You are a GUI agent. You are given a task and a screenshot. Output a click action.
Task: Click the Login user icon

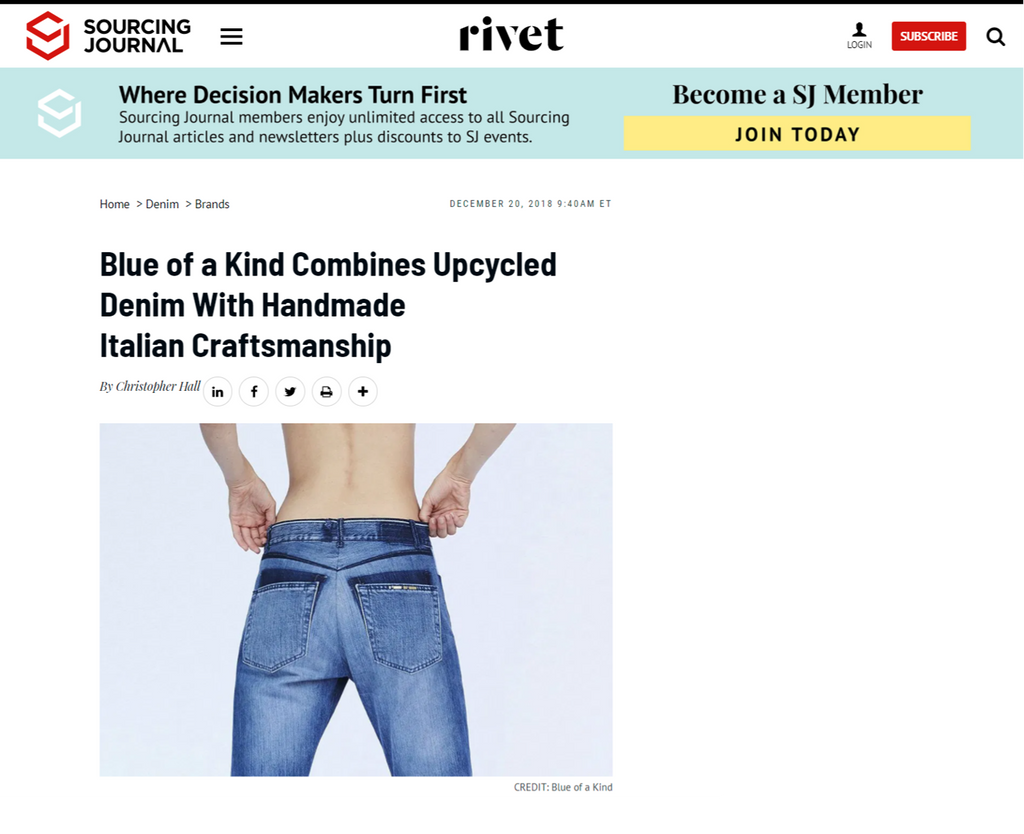pyautogui.click(x=859, y=36)
